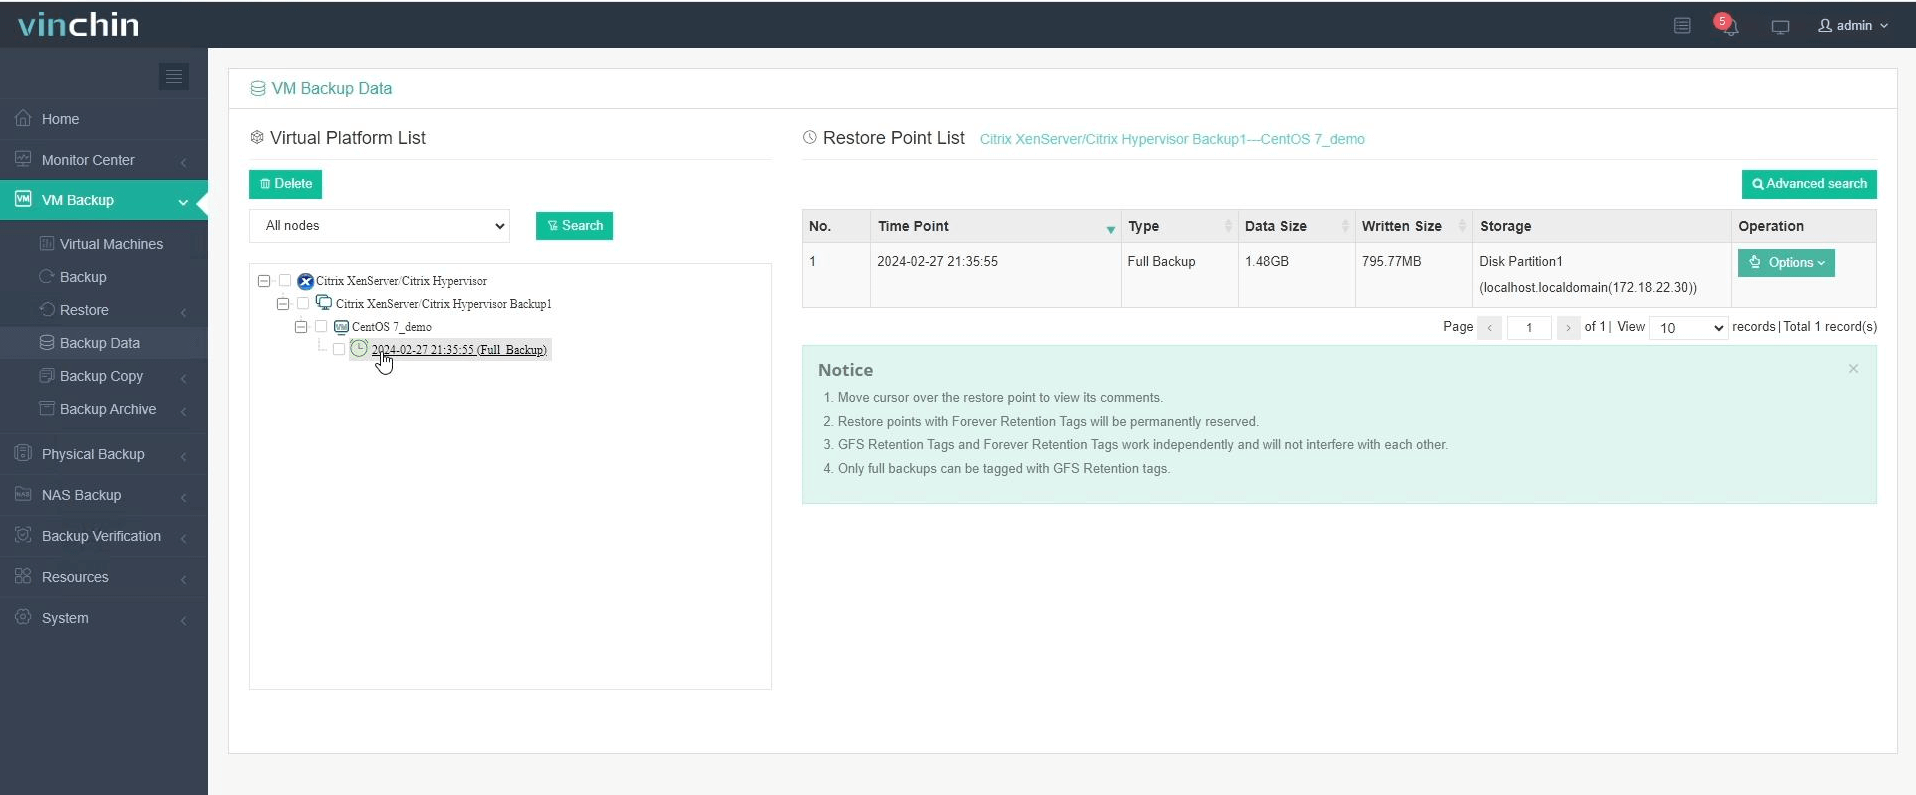The height and width of the screenshot is (795, 1916).
Task: Collapse the VM Backup sidebar section
Action: click(x=183, y=201)
